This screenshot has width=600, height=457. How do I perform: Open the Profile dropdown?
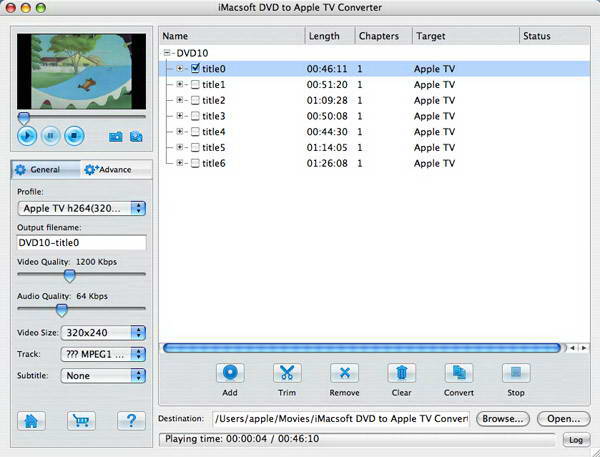[82, 209]
